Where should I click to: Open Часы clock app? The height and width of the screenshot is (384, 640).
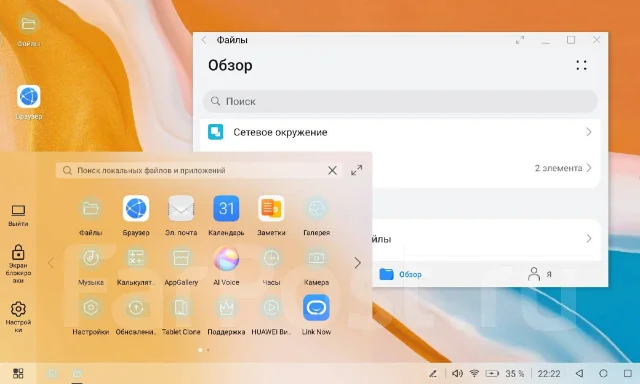271,258
